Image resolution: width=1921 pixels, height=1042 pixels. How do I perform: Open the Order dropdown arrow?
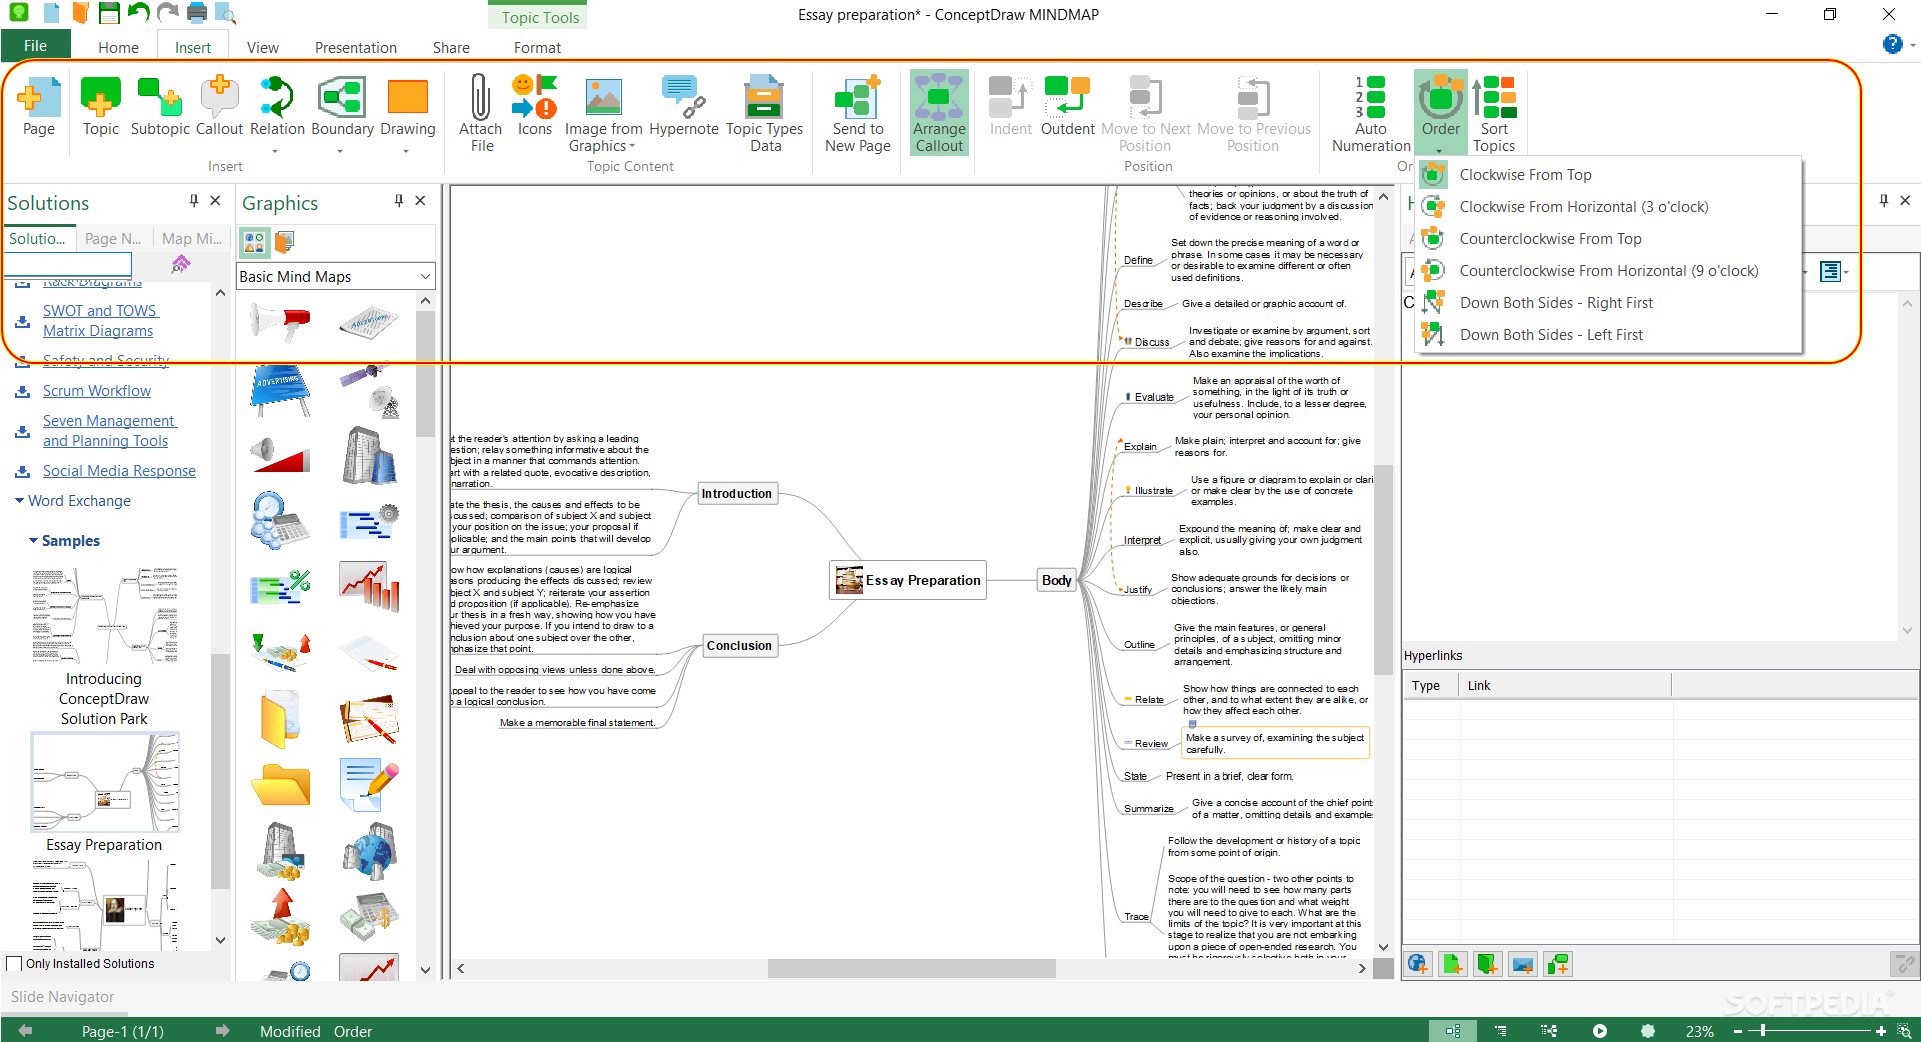1439,150
